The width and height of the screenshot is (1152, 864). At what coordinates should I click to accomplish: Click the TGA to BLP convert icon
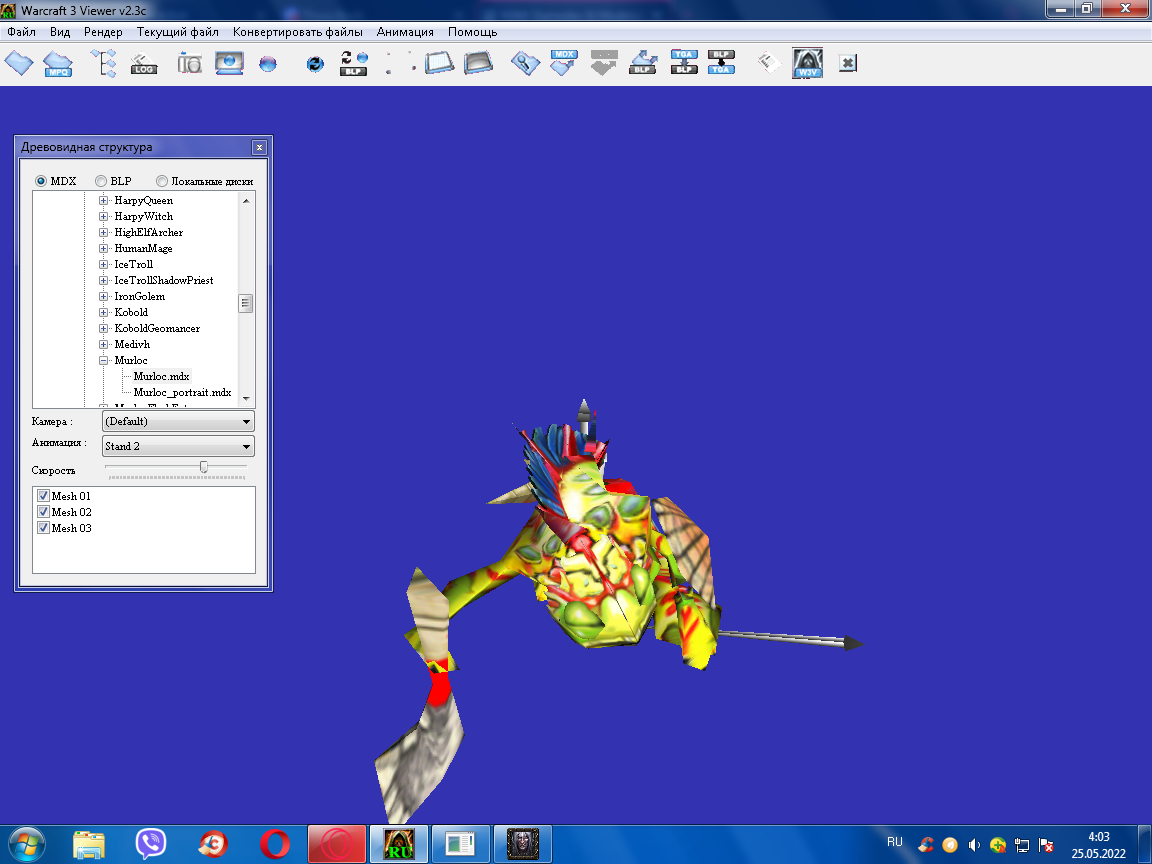click(684, 62)
